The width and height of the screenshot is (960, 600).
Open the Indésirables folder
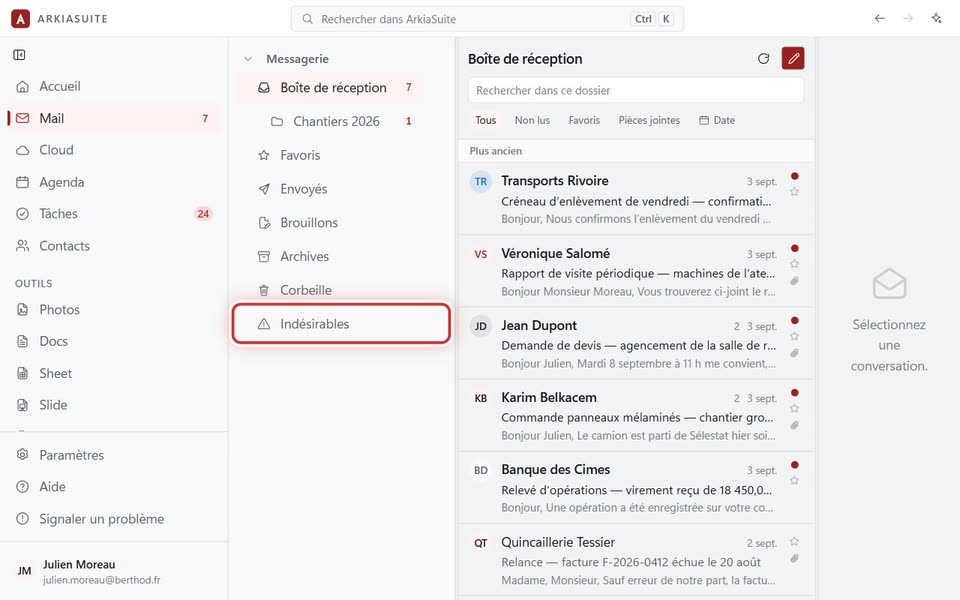point(341,324)
